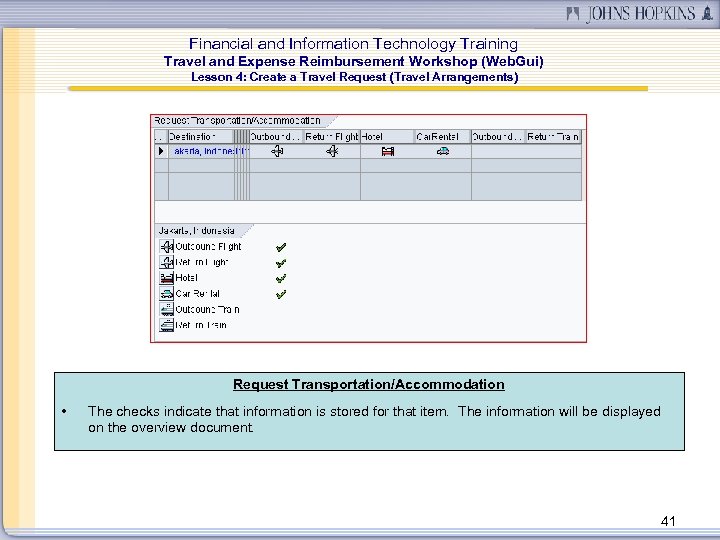Click the green check beside Return Flight

[x=281, y=263]
